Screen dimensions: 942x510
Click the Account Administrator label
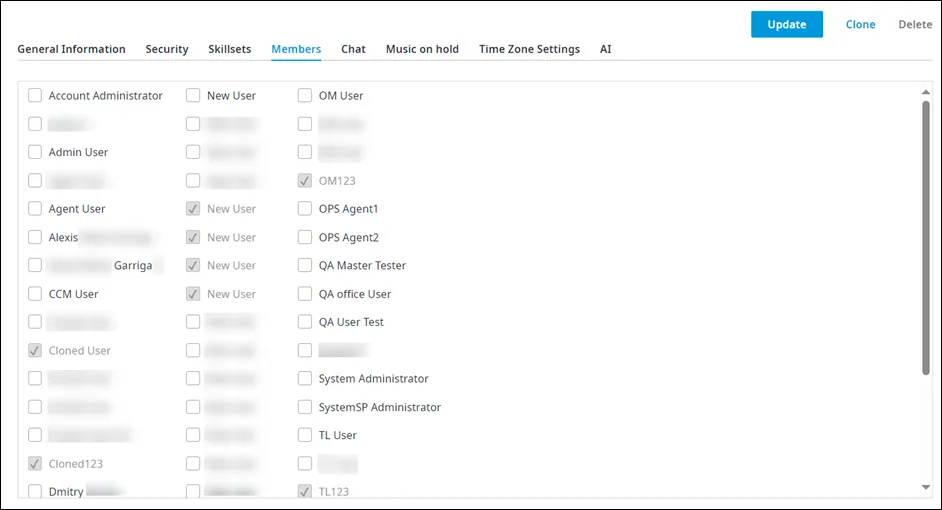point(106,96)
